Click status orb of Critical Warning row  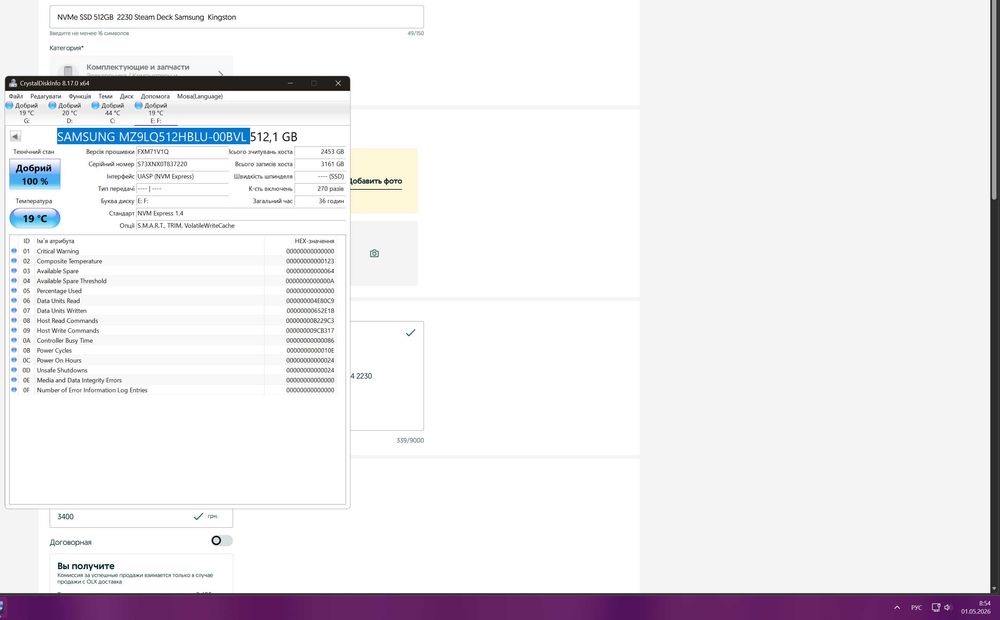click(x=14, y=251)
